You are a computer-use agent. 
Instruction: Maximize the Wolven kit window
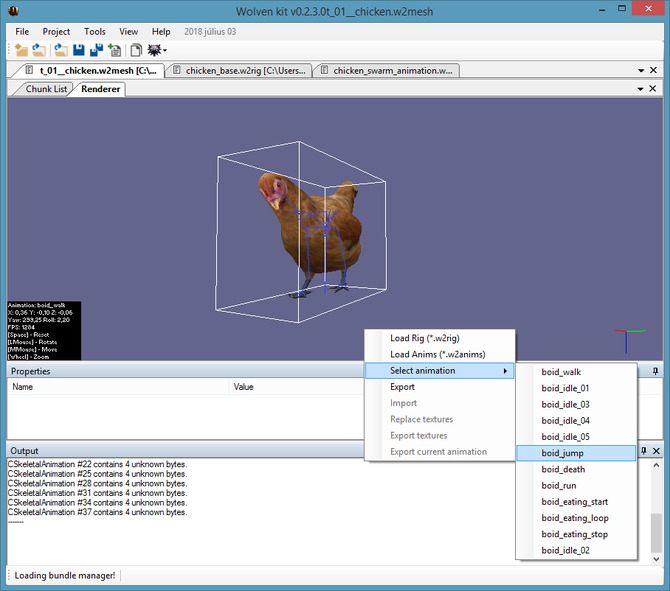coord(622,9)
